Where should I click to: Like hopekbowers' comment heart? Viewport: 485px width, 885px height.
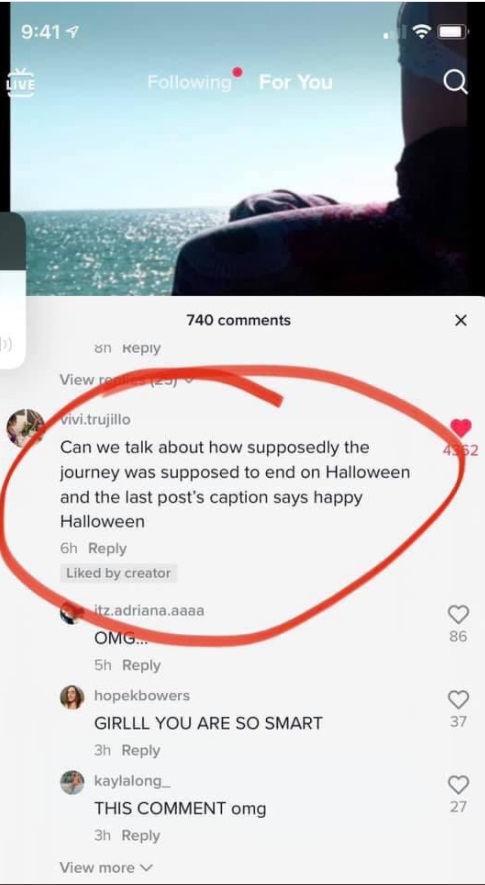[458, 699]
